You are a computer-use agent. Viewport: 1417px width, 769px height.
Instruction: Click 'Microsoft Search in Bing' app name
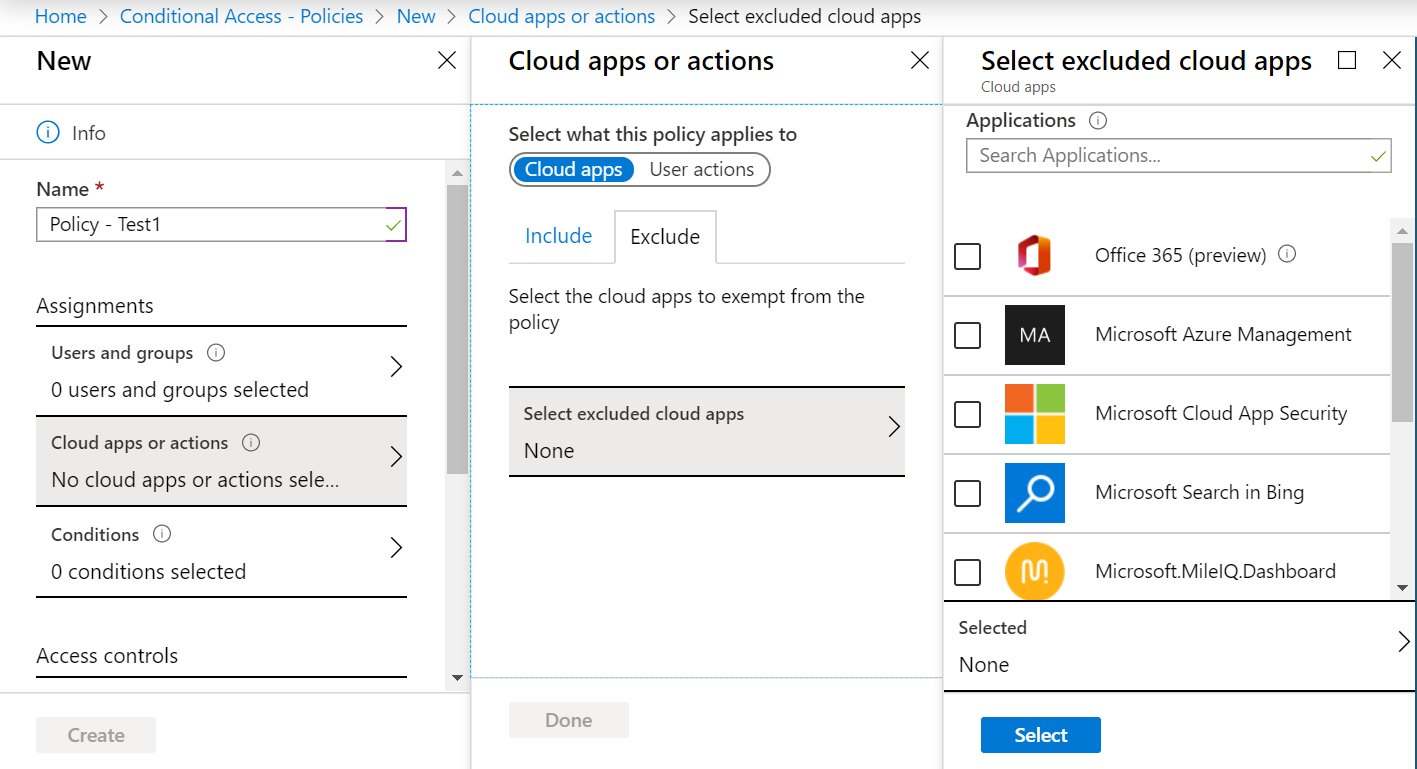click(1199, 492)
